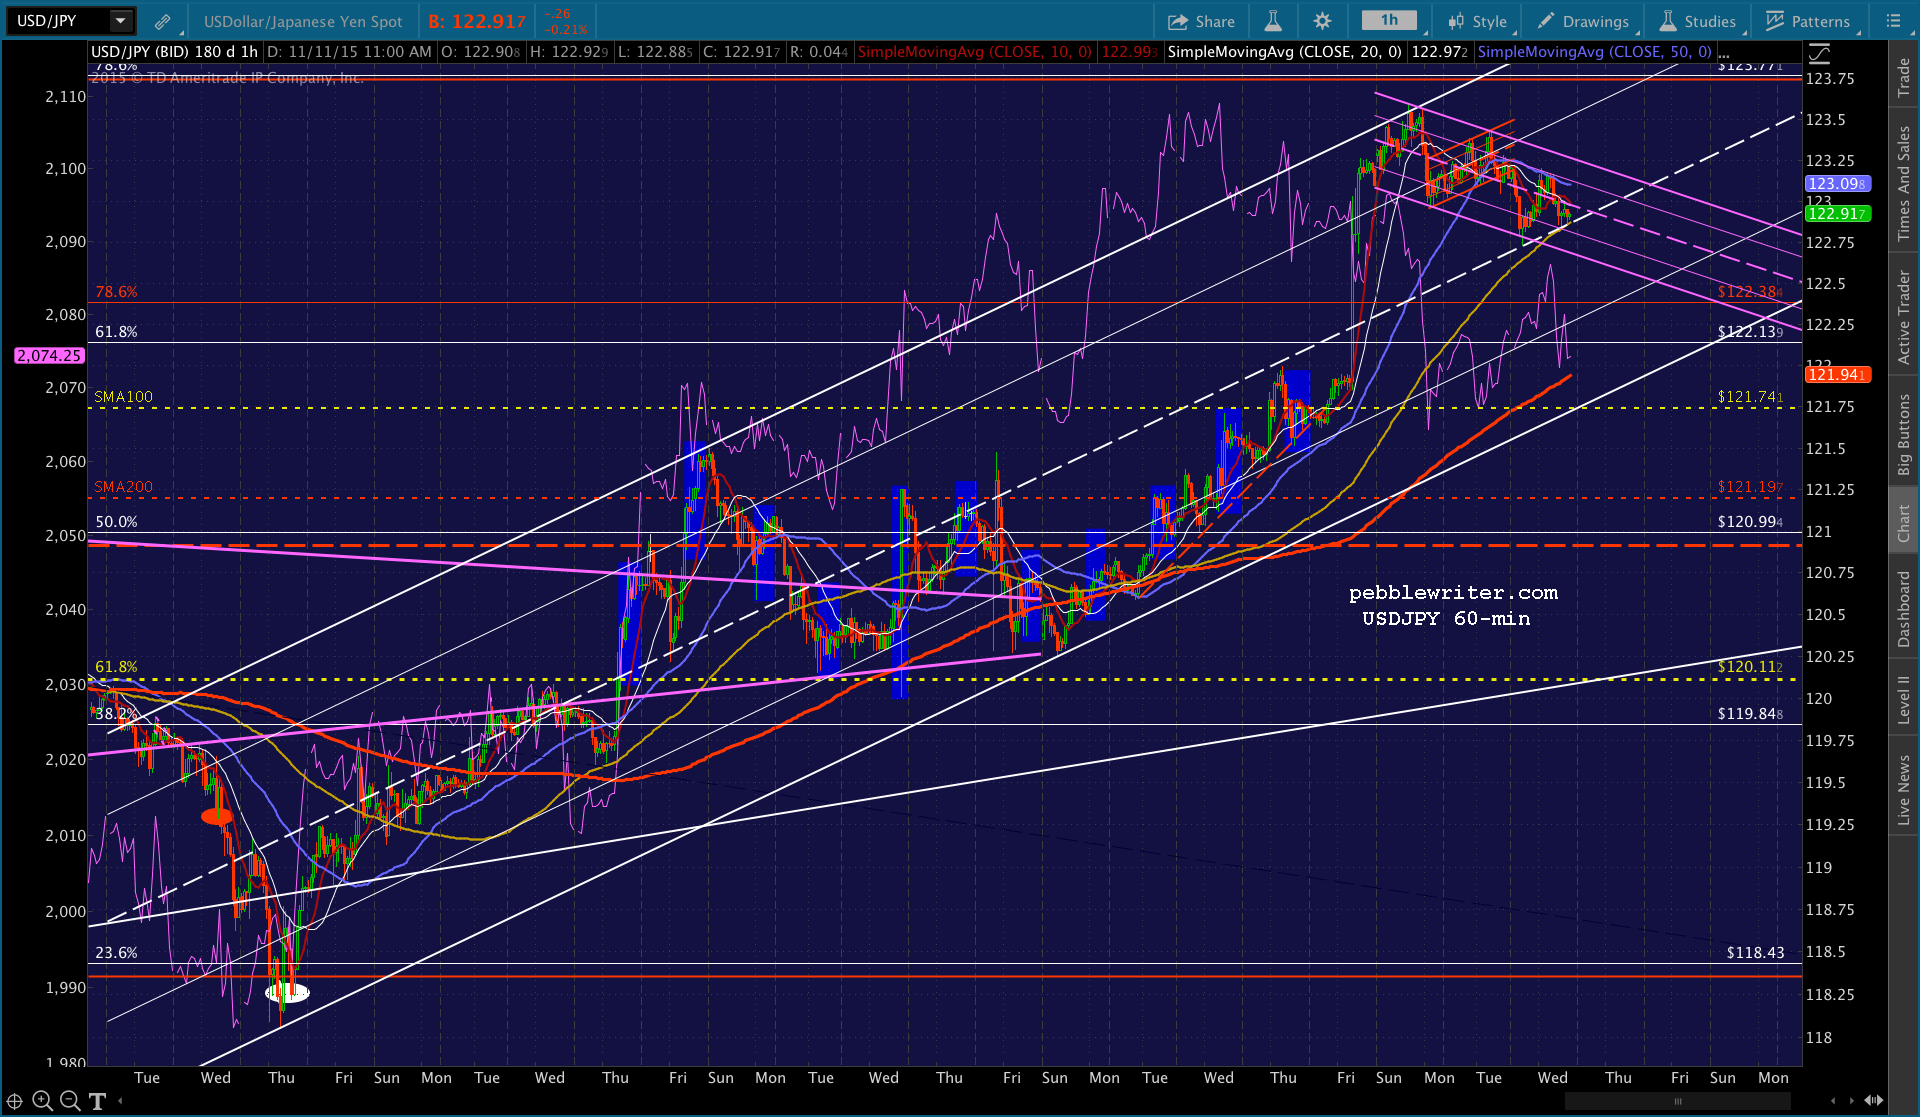1920x1117 pixels.
Task: Click the horizontal time scrollbar at bottom
Action: click(x=1678, y=1101)
